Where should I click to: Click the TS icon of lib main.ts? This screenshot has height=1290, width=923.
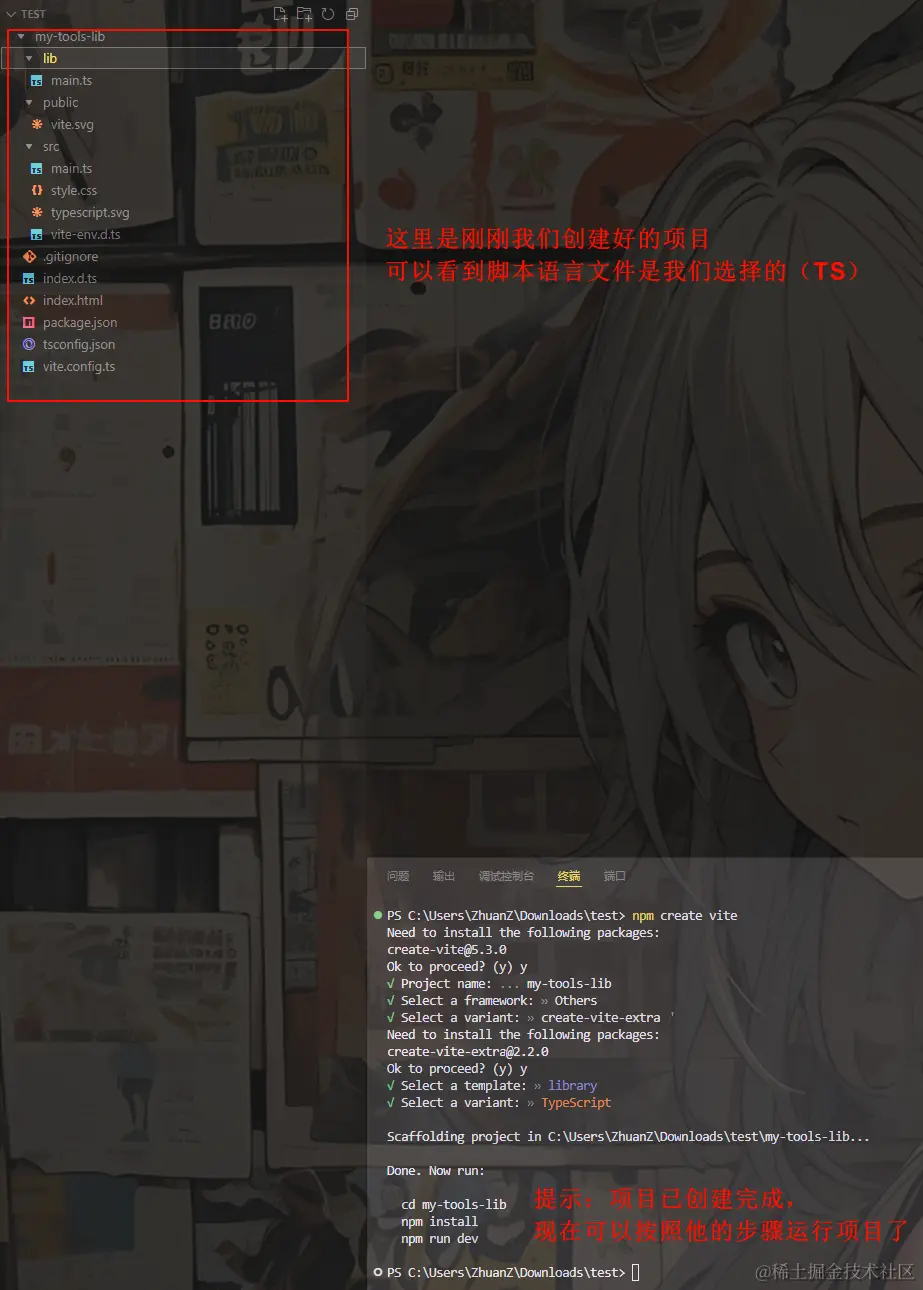coord(37,81)
